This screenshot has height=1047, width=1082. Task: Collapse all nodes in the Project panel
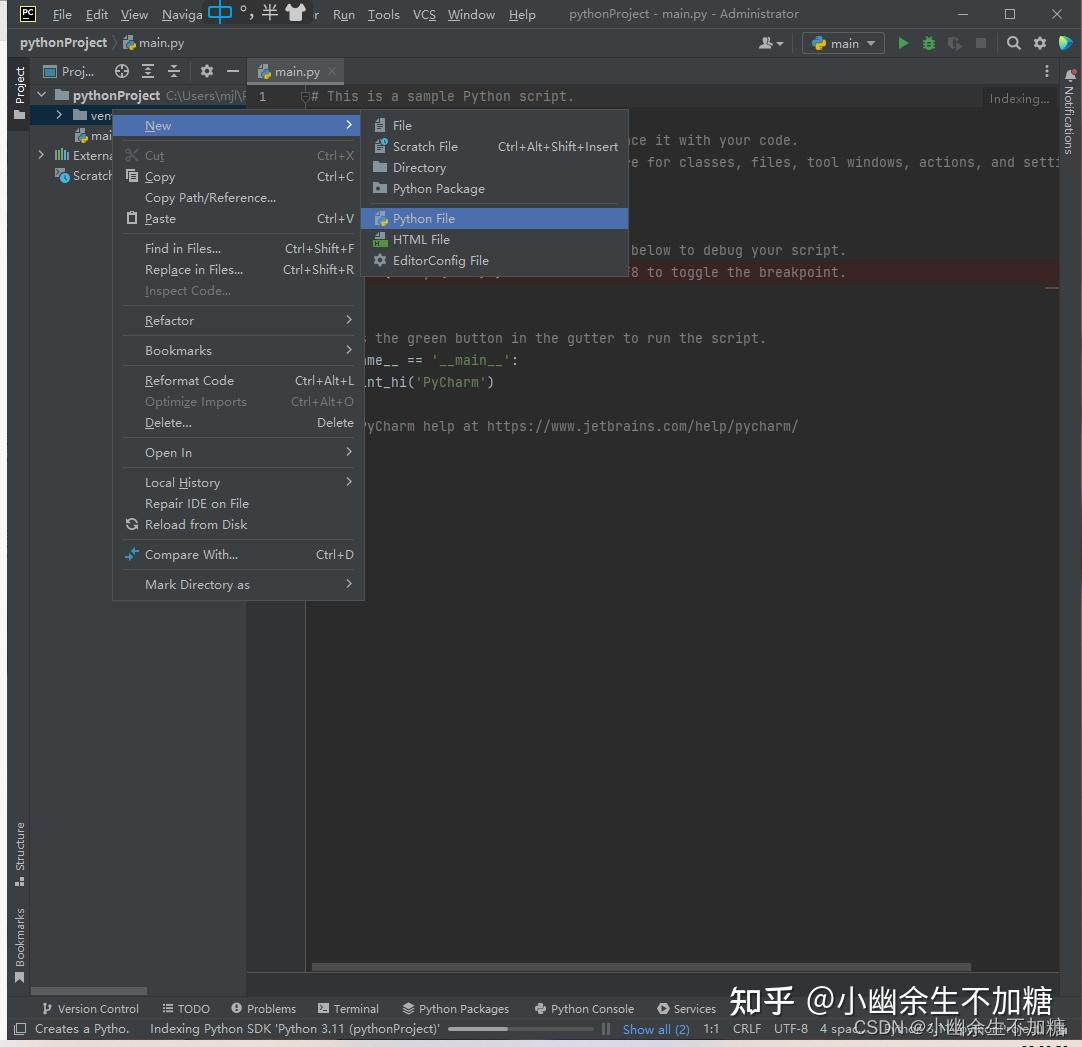point(172,71)
